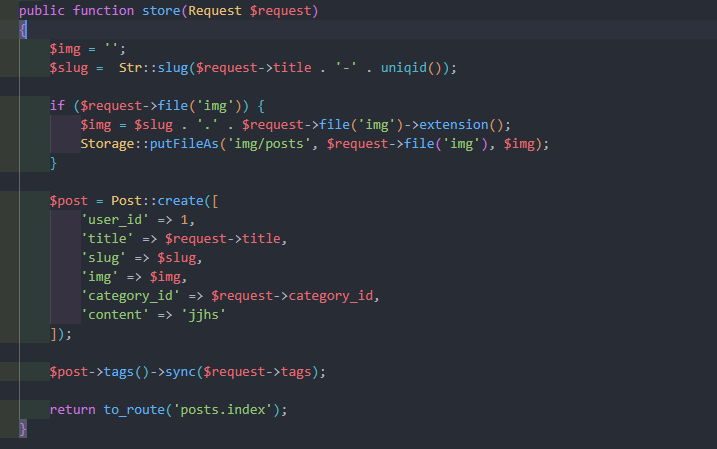Click the 'img' array key in create array

(100, 277)
